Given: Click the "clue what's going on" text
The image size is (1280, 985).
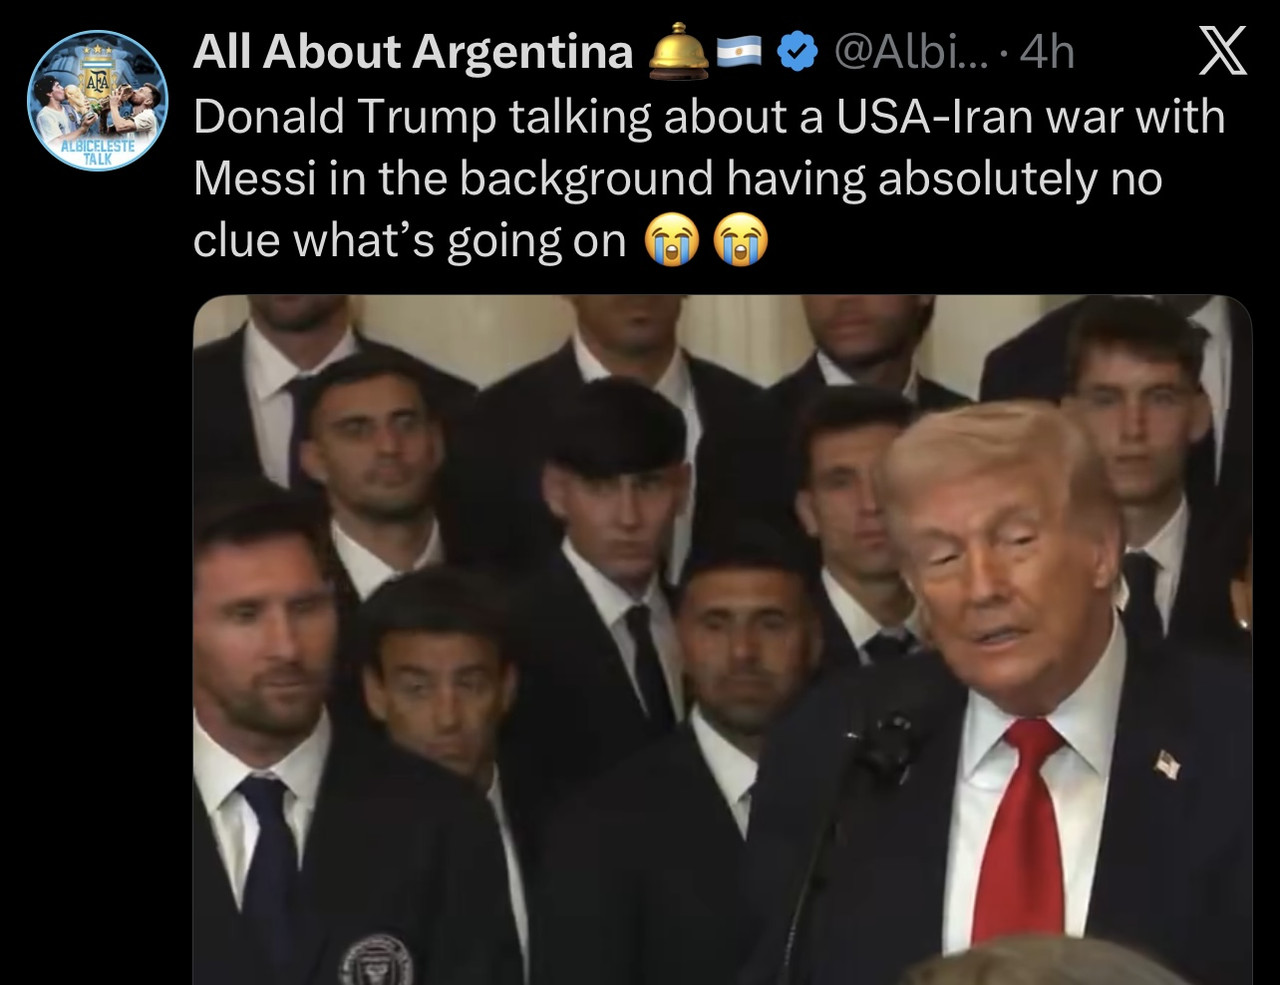Looking at the screenshot, I should point(409,241).
